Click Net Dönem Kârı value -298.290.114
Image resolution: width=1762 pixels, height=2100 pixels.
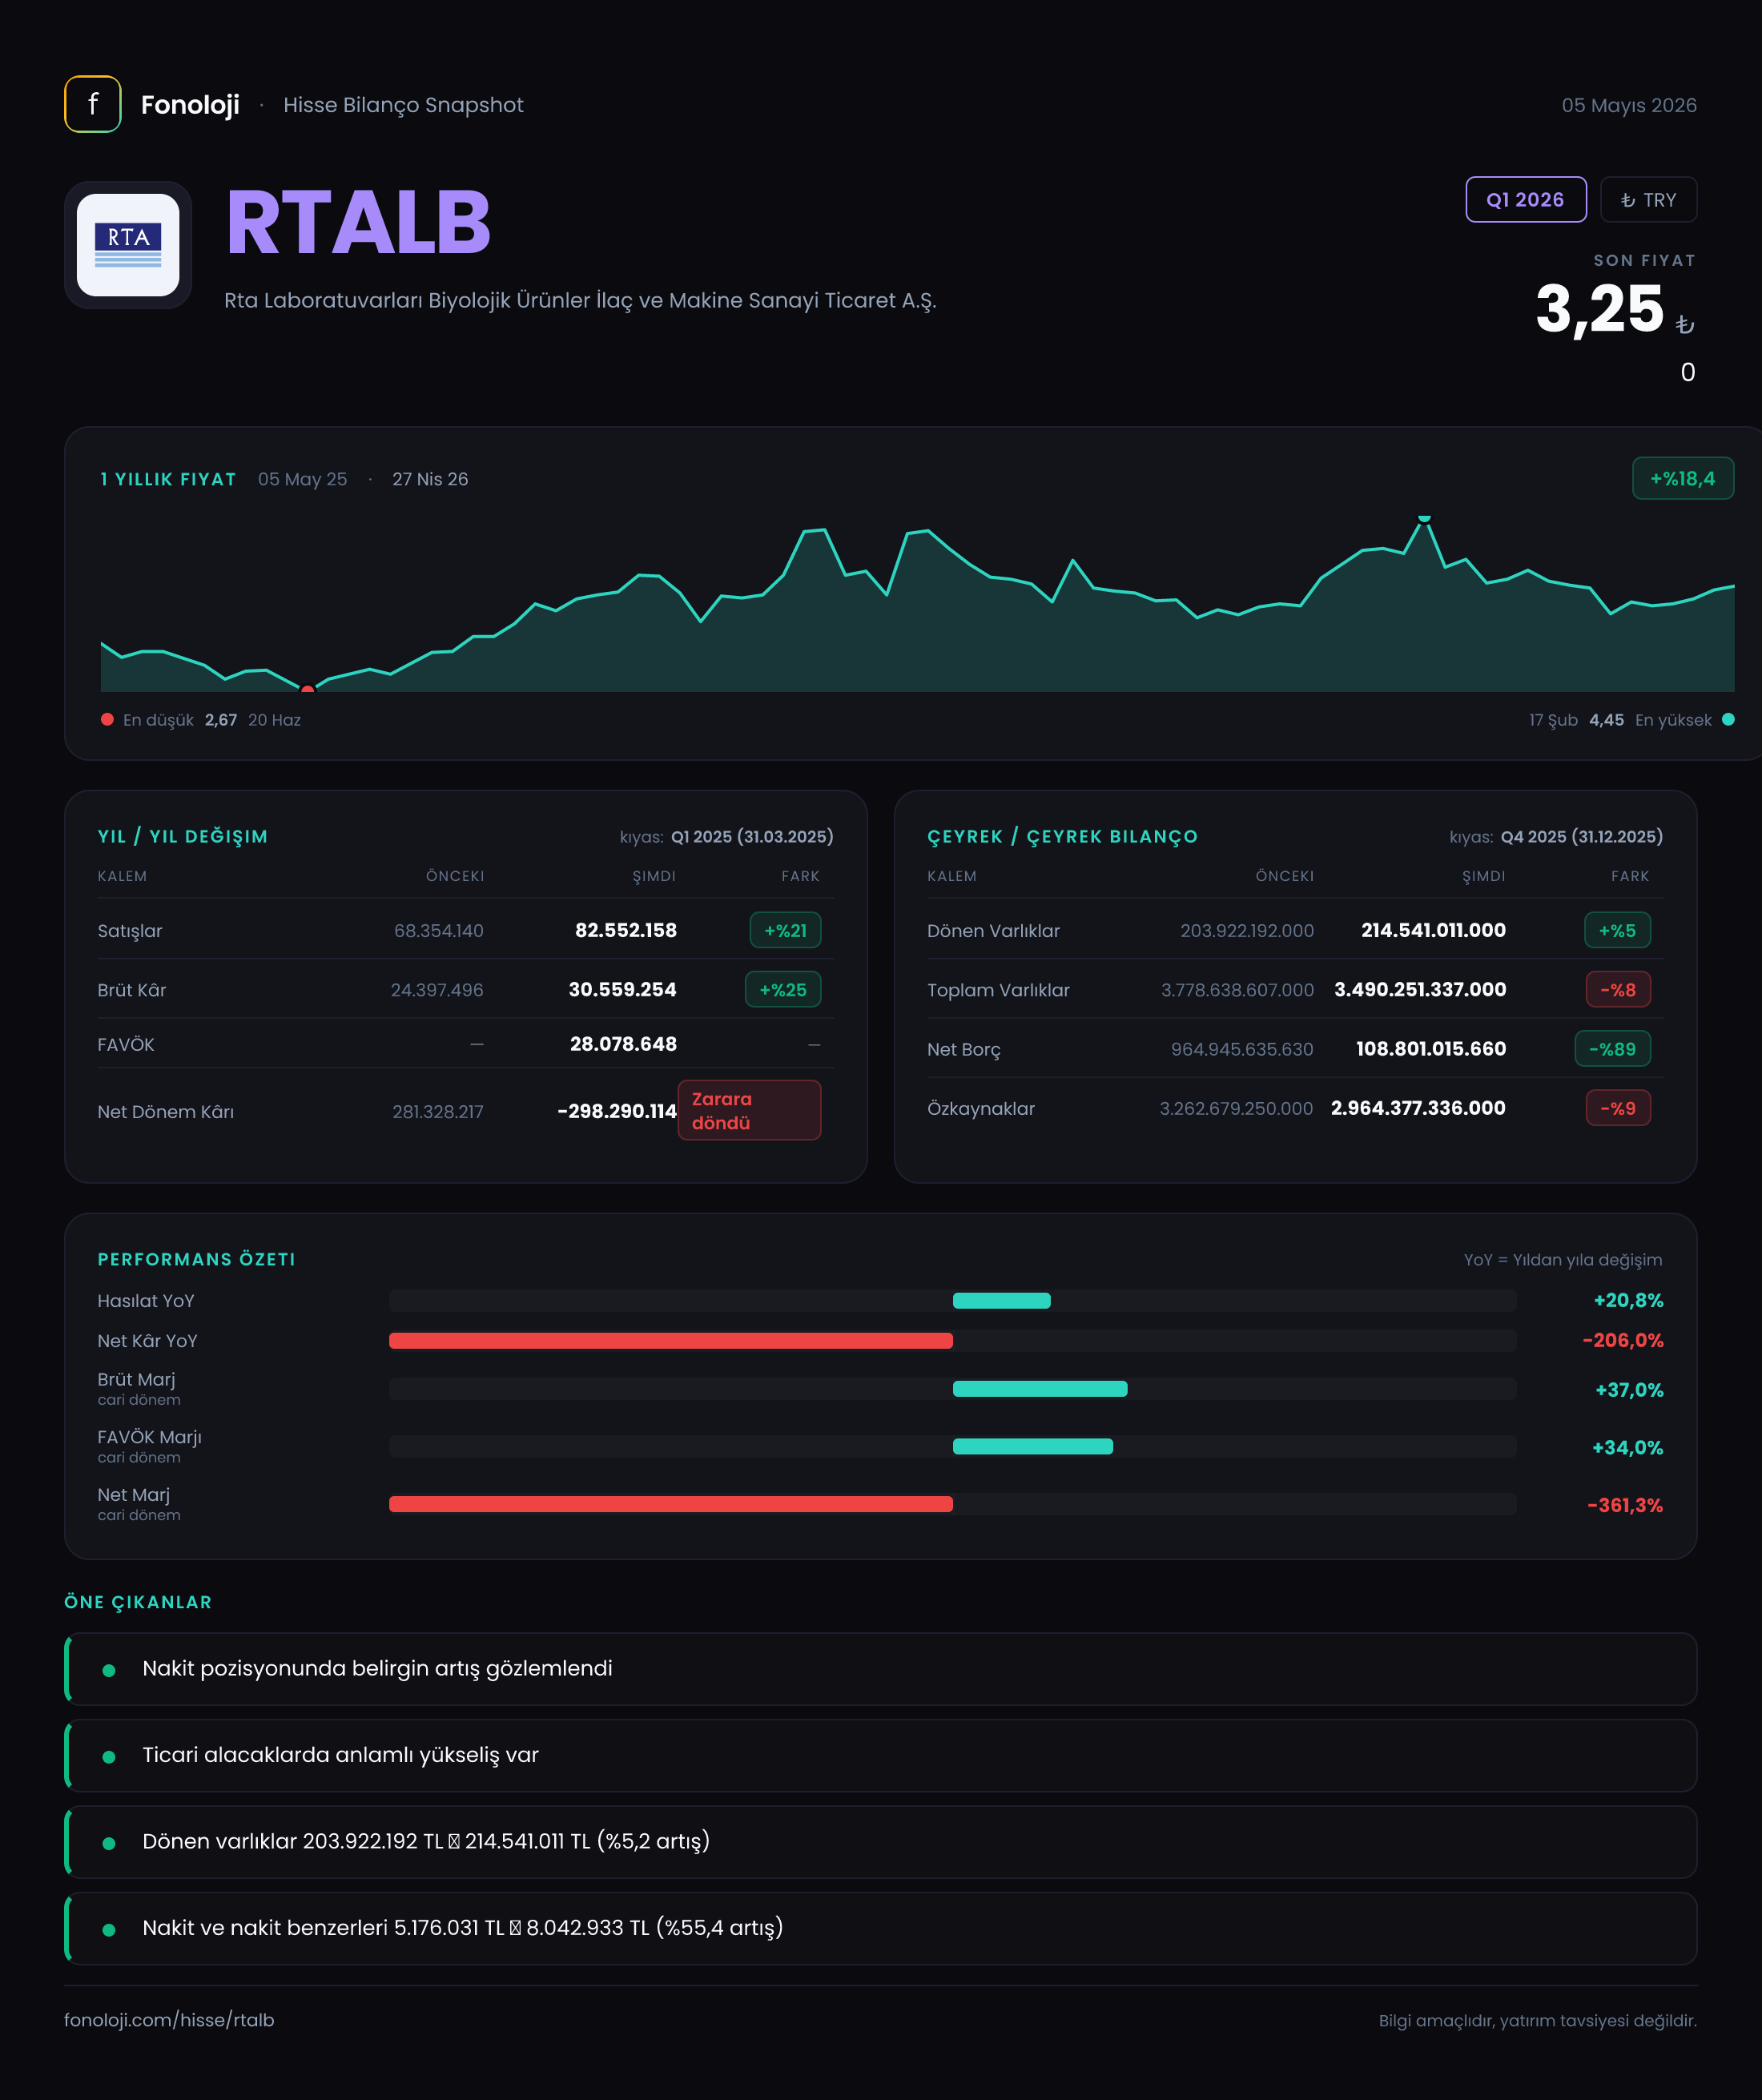pyautogui.click(x=616, y=1111)
